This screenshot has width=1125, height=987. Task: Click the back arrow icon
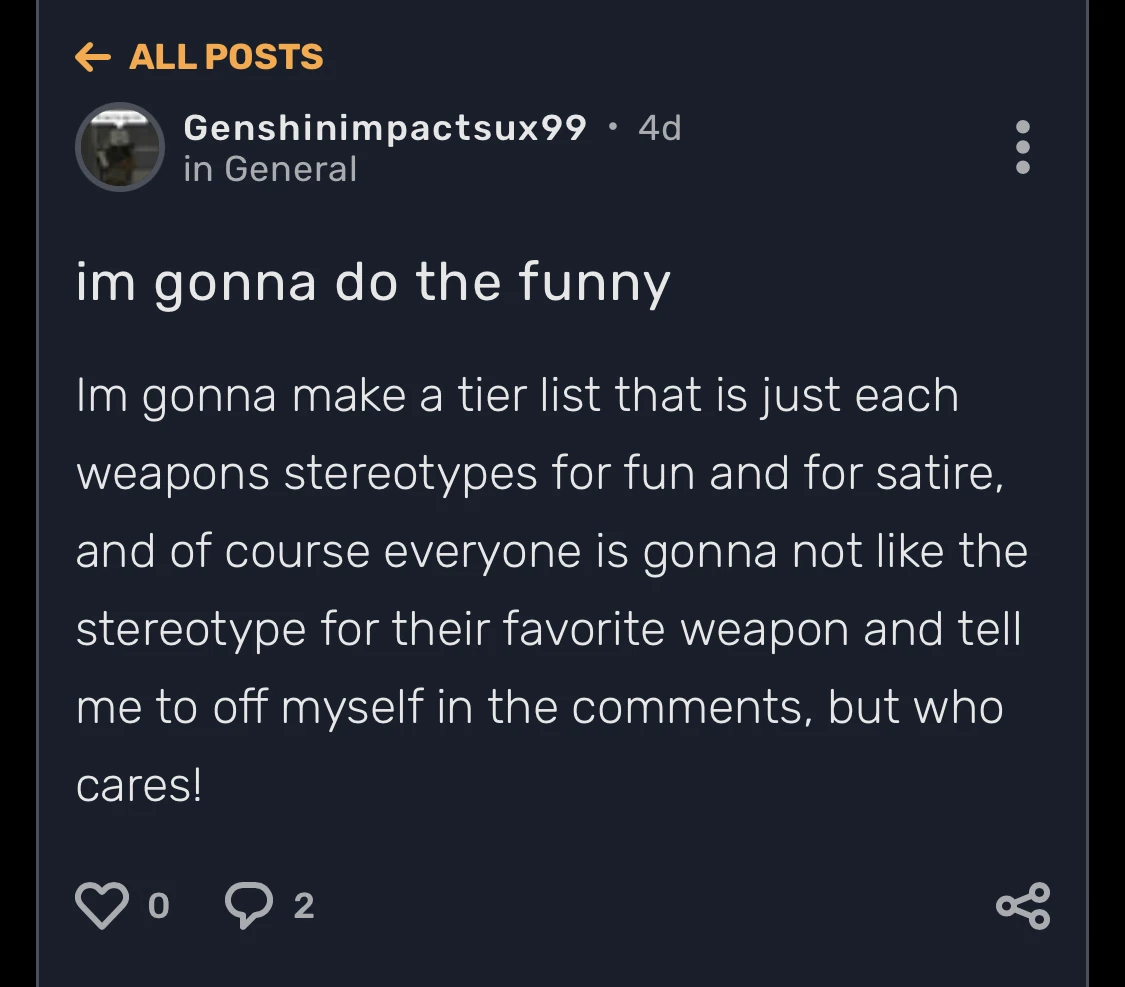click(92, 57)
